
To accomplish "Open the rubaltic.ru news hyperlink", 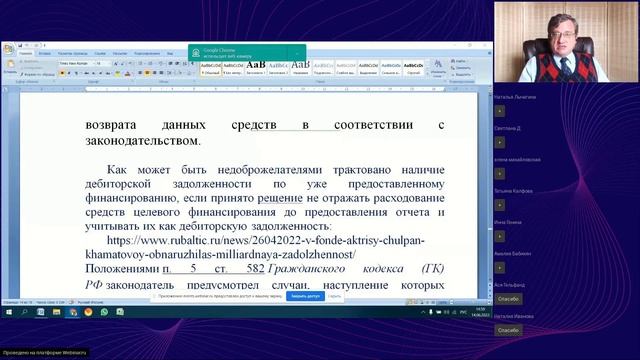I will pyautogui.click(x=255, y=247).
